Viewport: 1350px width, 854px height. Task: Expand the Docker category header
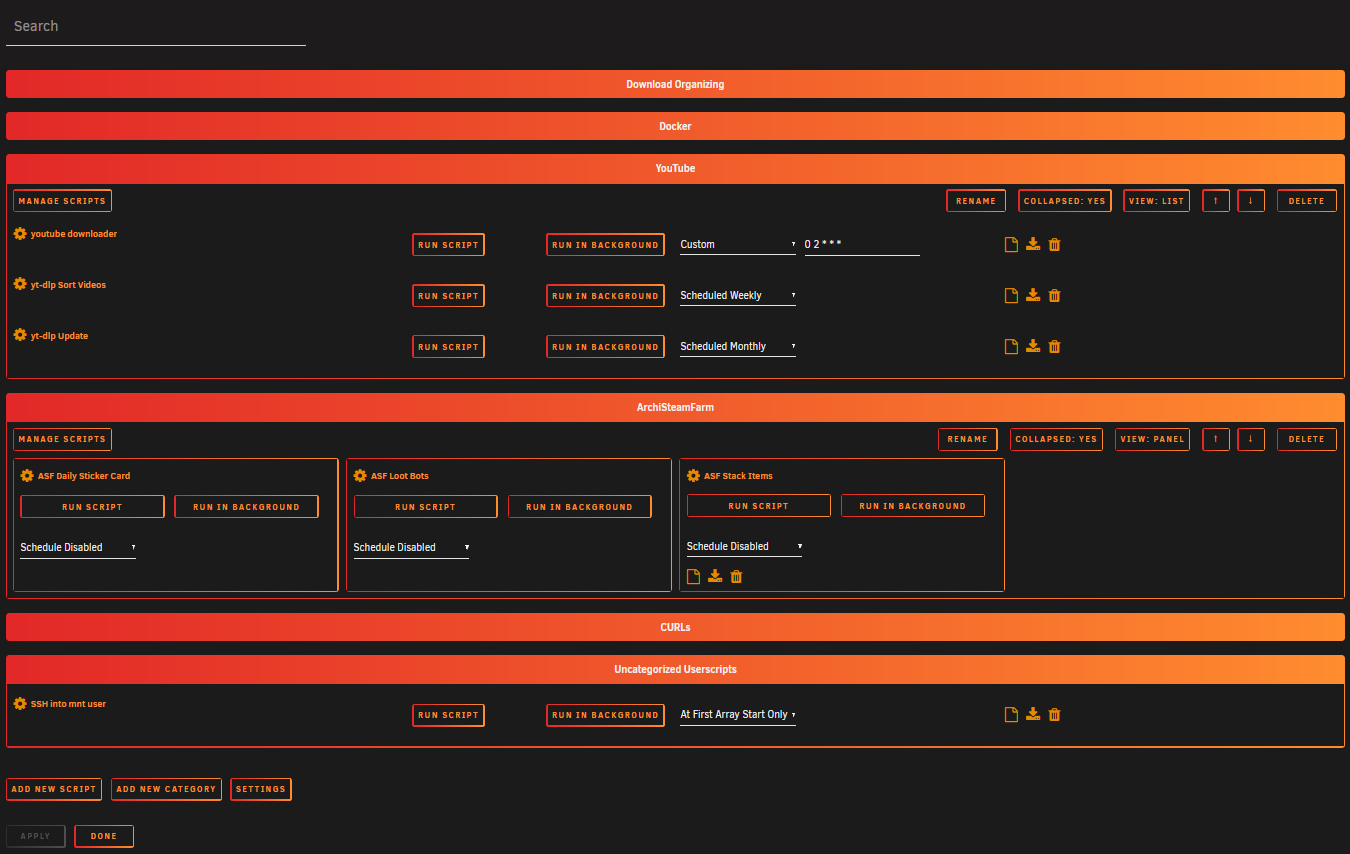(x=675, y=126)
